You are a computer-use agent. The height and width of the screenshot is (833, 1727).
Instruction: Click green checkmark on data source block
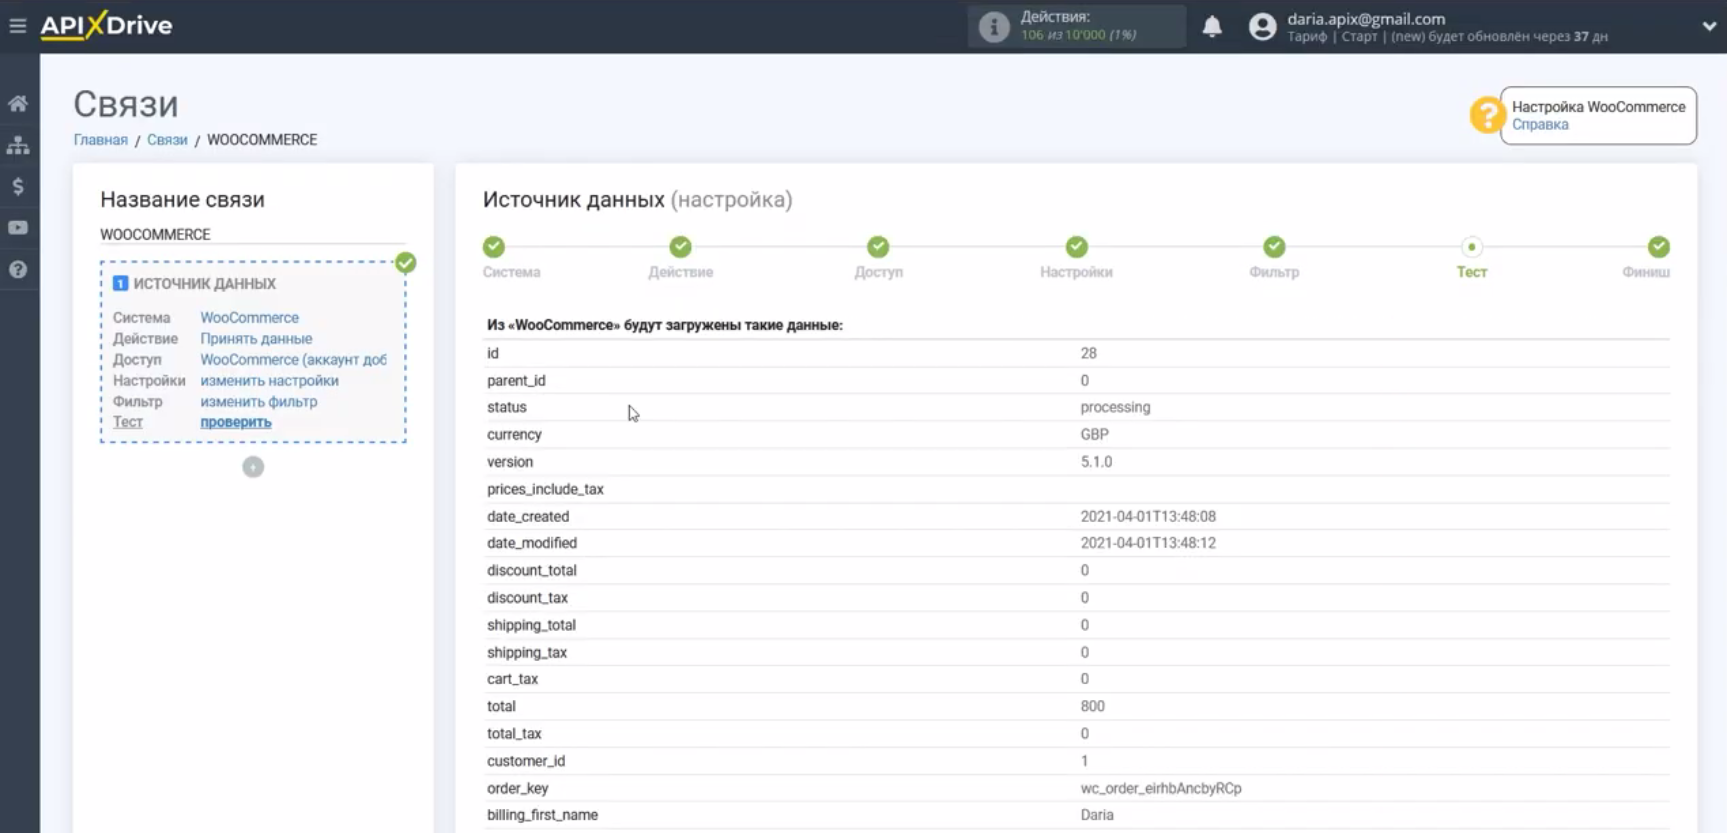[405, 263]
